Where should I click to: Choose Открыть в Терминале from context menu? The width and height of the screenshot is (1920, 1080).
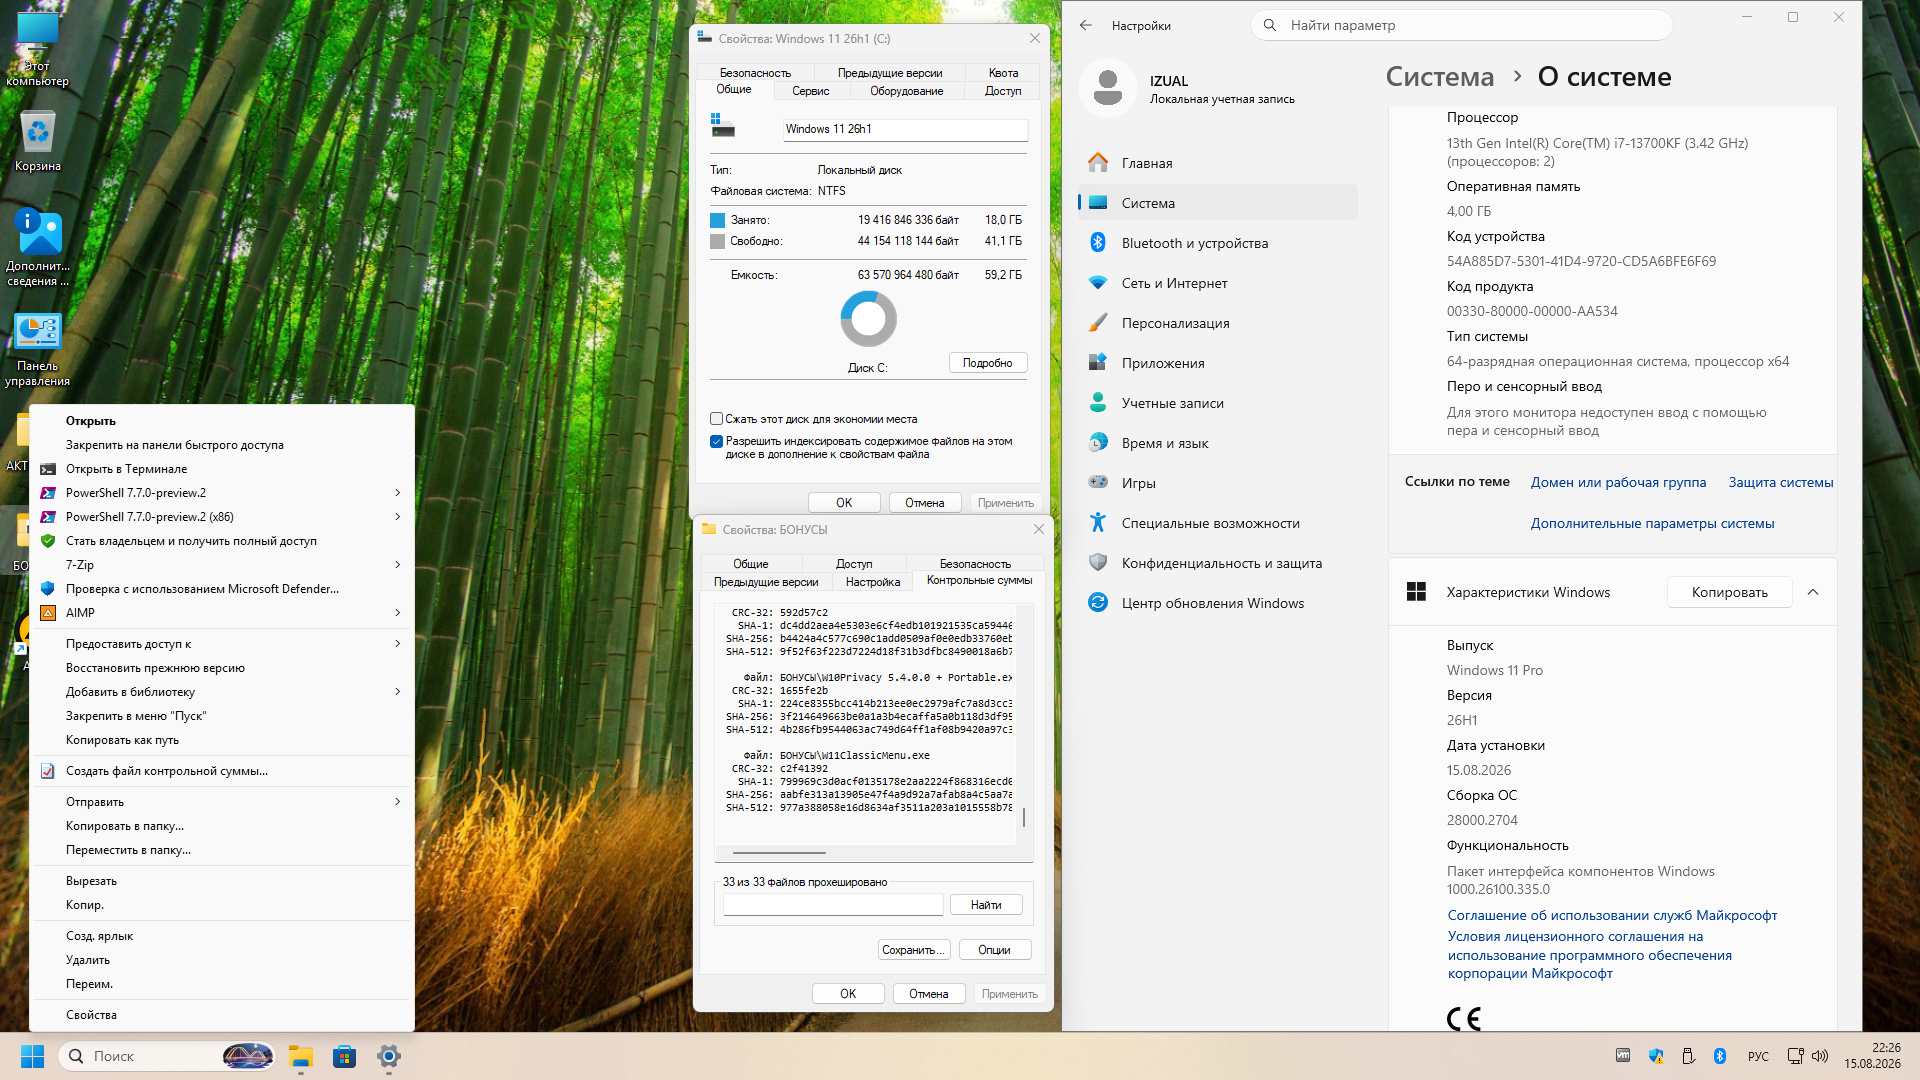click(x=222, y=469)
